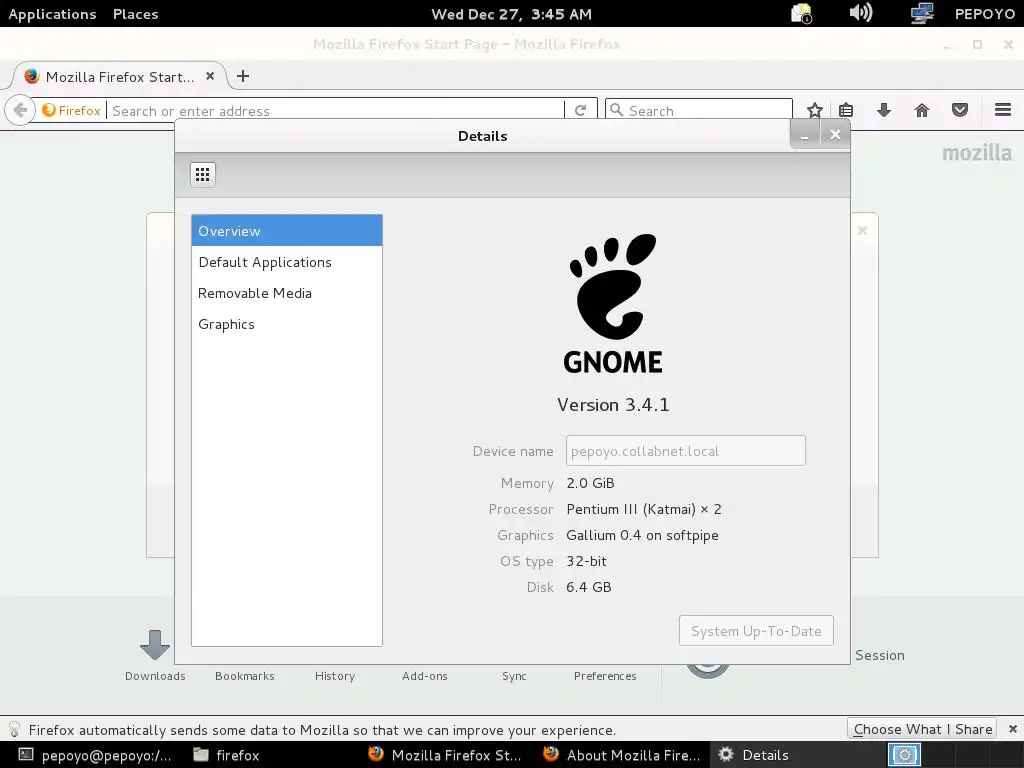Click the GNOME foot logo
The height and width of the screenshot is (768, 1024).
pyautogui.click(x=613, y=304)
